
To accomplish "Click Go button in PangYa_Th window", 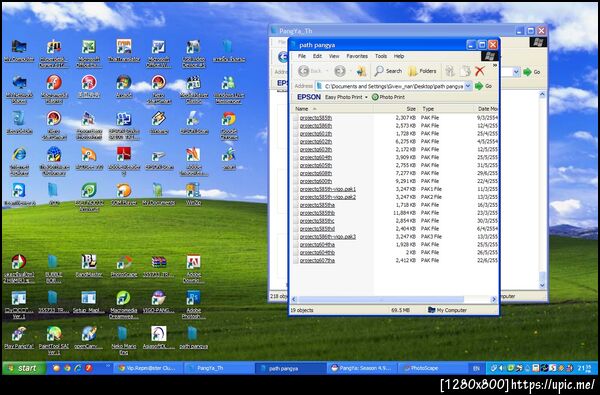I will 532,72.
